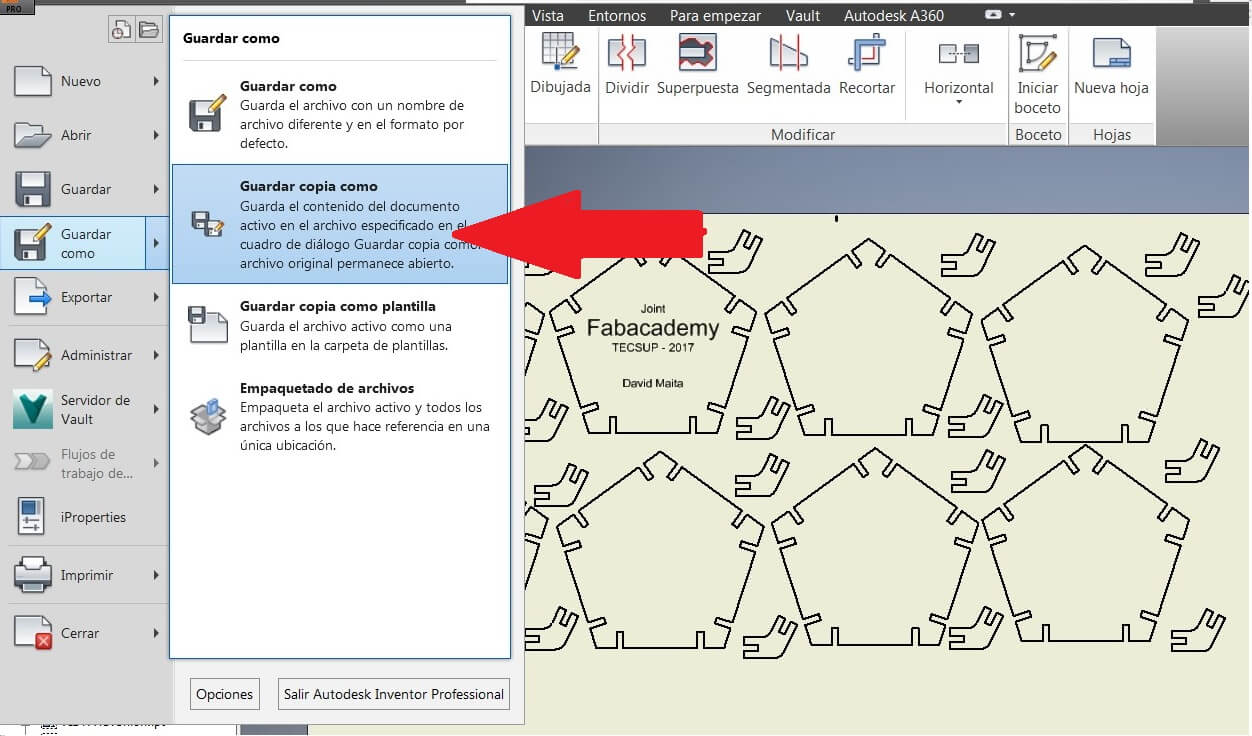Select Guardar como with default format
Screen dimensions: 1252x736
(340, 114)
